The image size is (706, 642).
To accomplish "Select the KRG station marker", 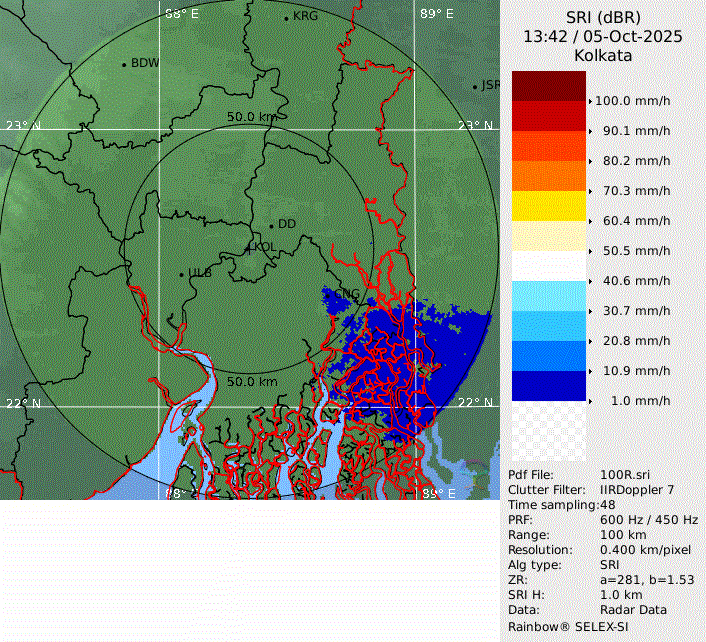I will [x=286, y=18].
